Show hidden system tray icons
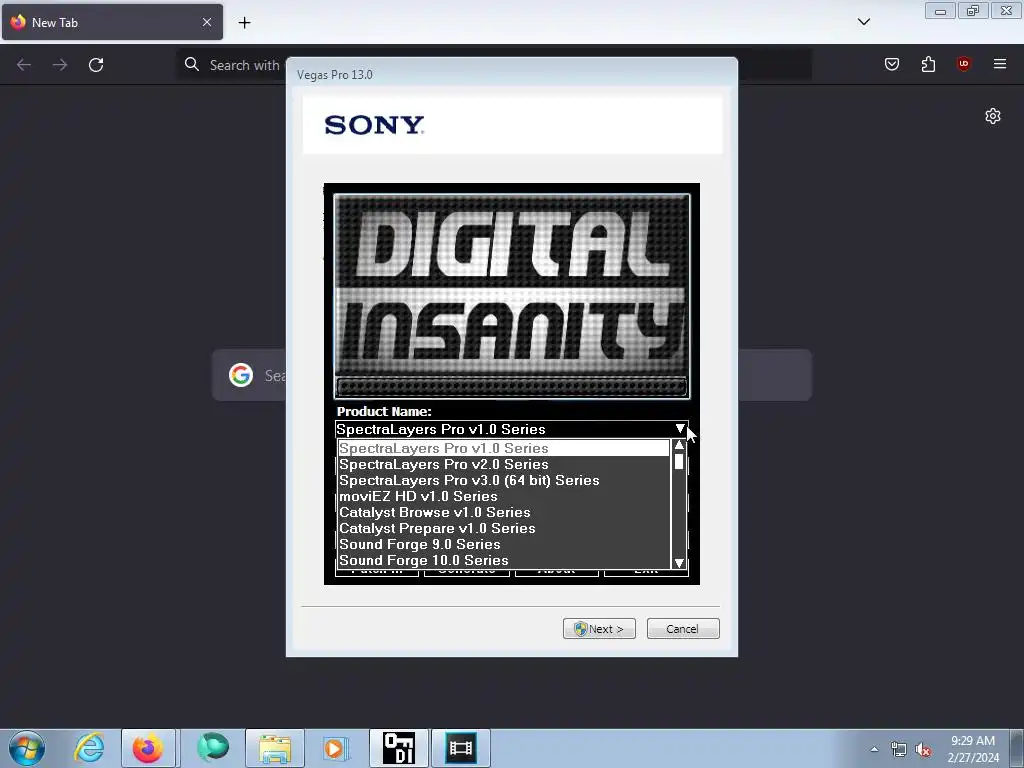This screenshot has height=768, width=1024. pyautogui.click(x=874, y=749)
